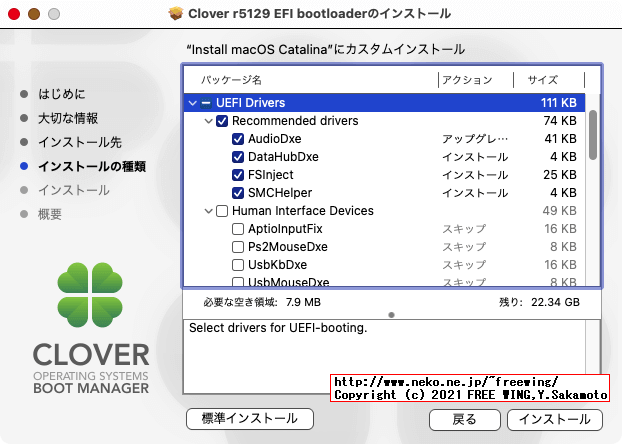622x444 pixels.
Task: Check the AptioInputFix checkbox
Action: tap(238, 229)
